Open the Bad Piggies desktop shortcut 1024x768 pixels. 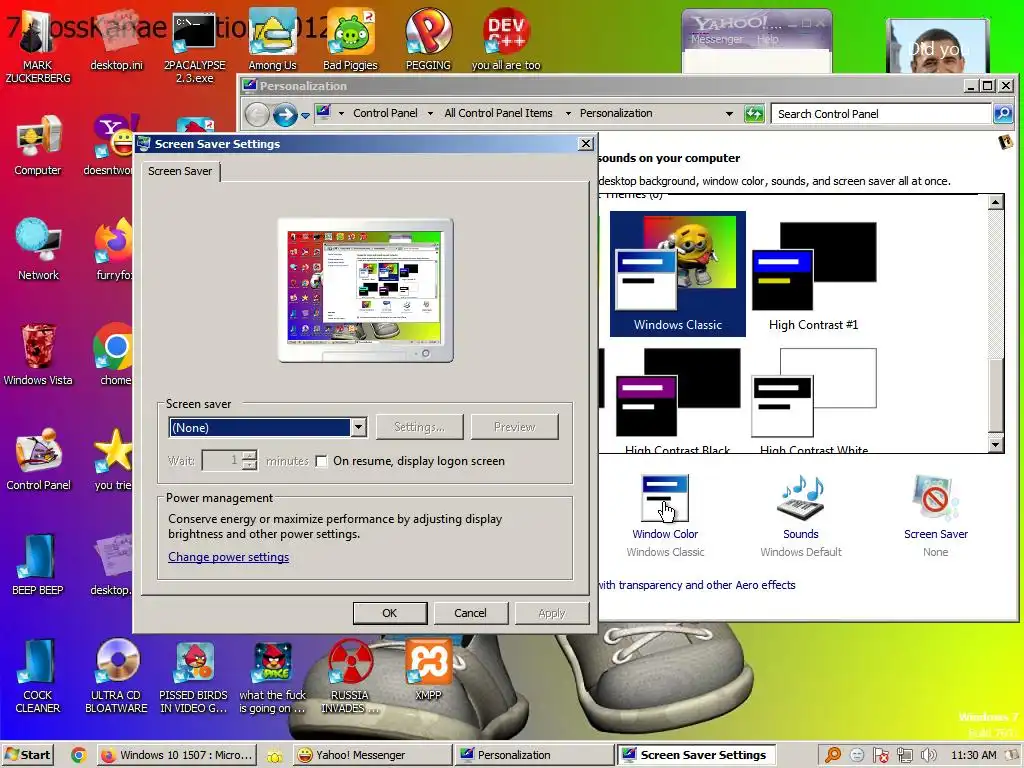point(350,39)
